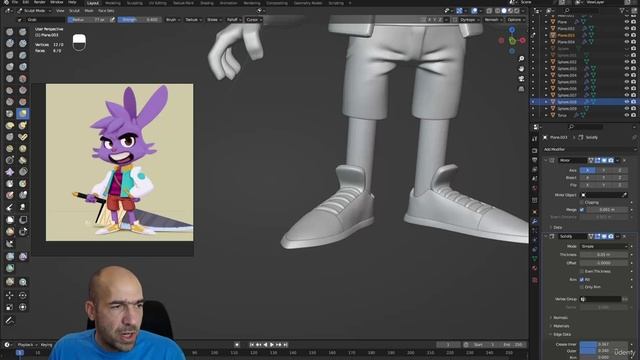Click the brush Radius slider

[x=89, y=20]
